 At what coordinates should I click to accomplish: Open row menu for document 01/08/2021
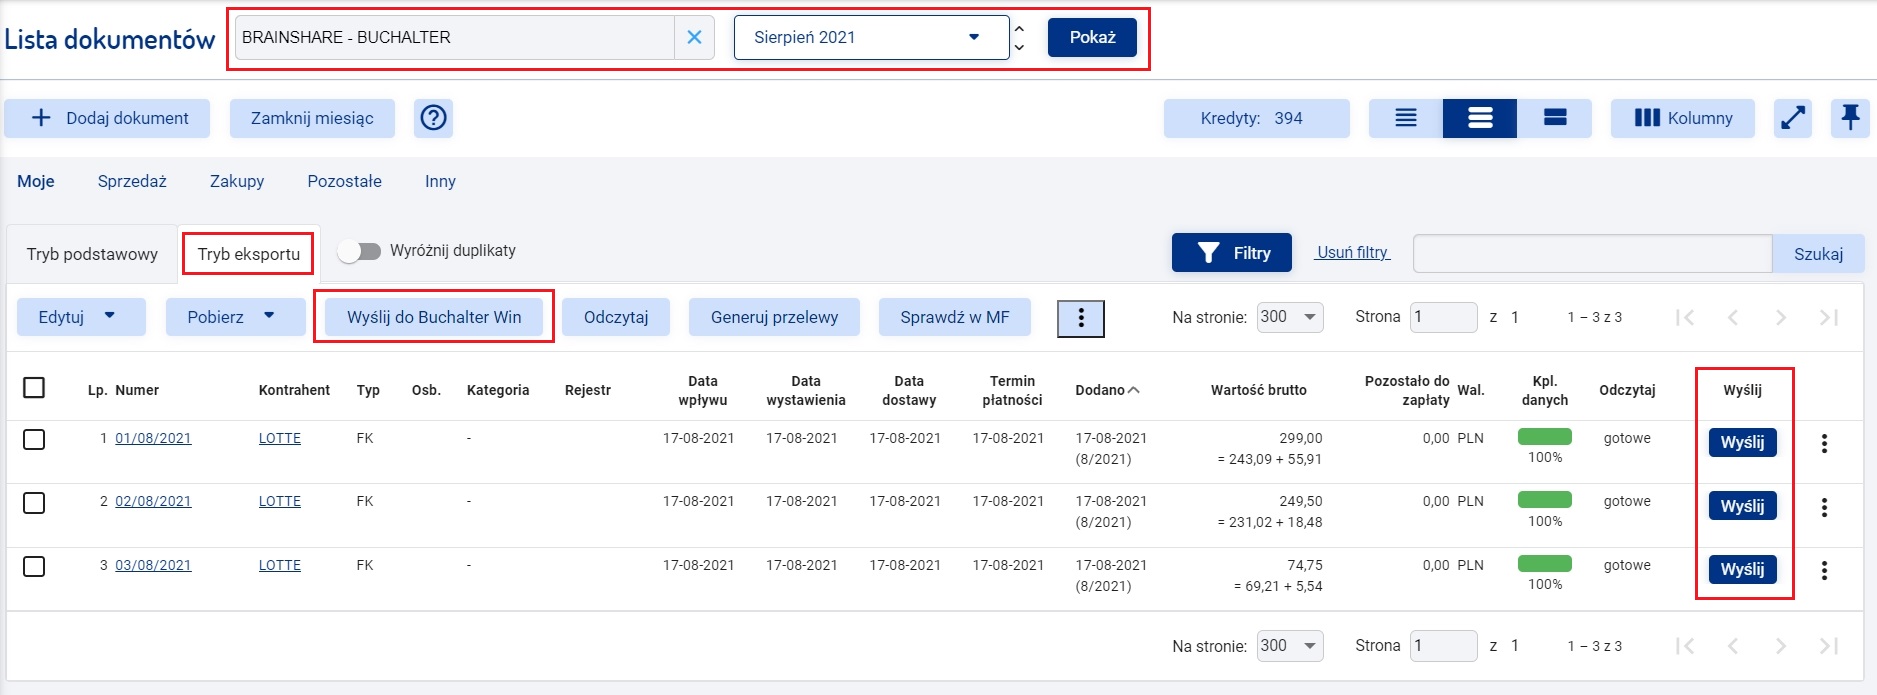[1824, 443]
